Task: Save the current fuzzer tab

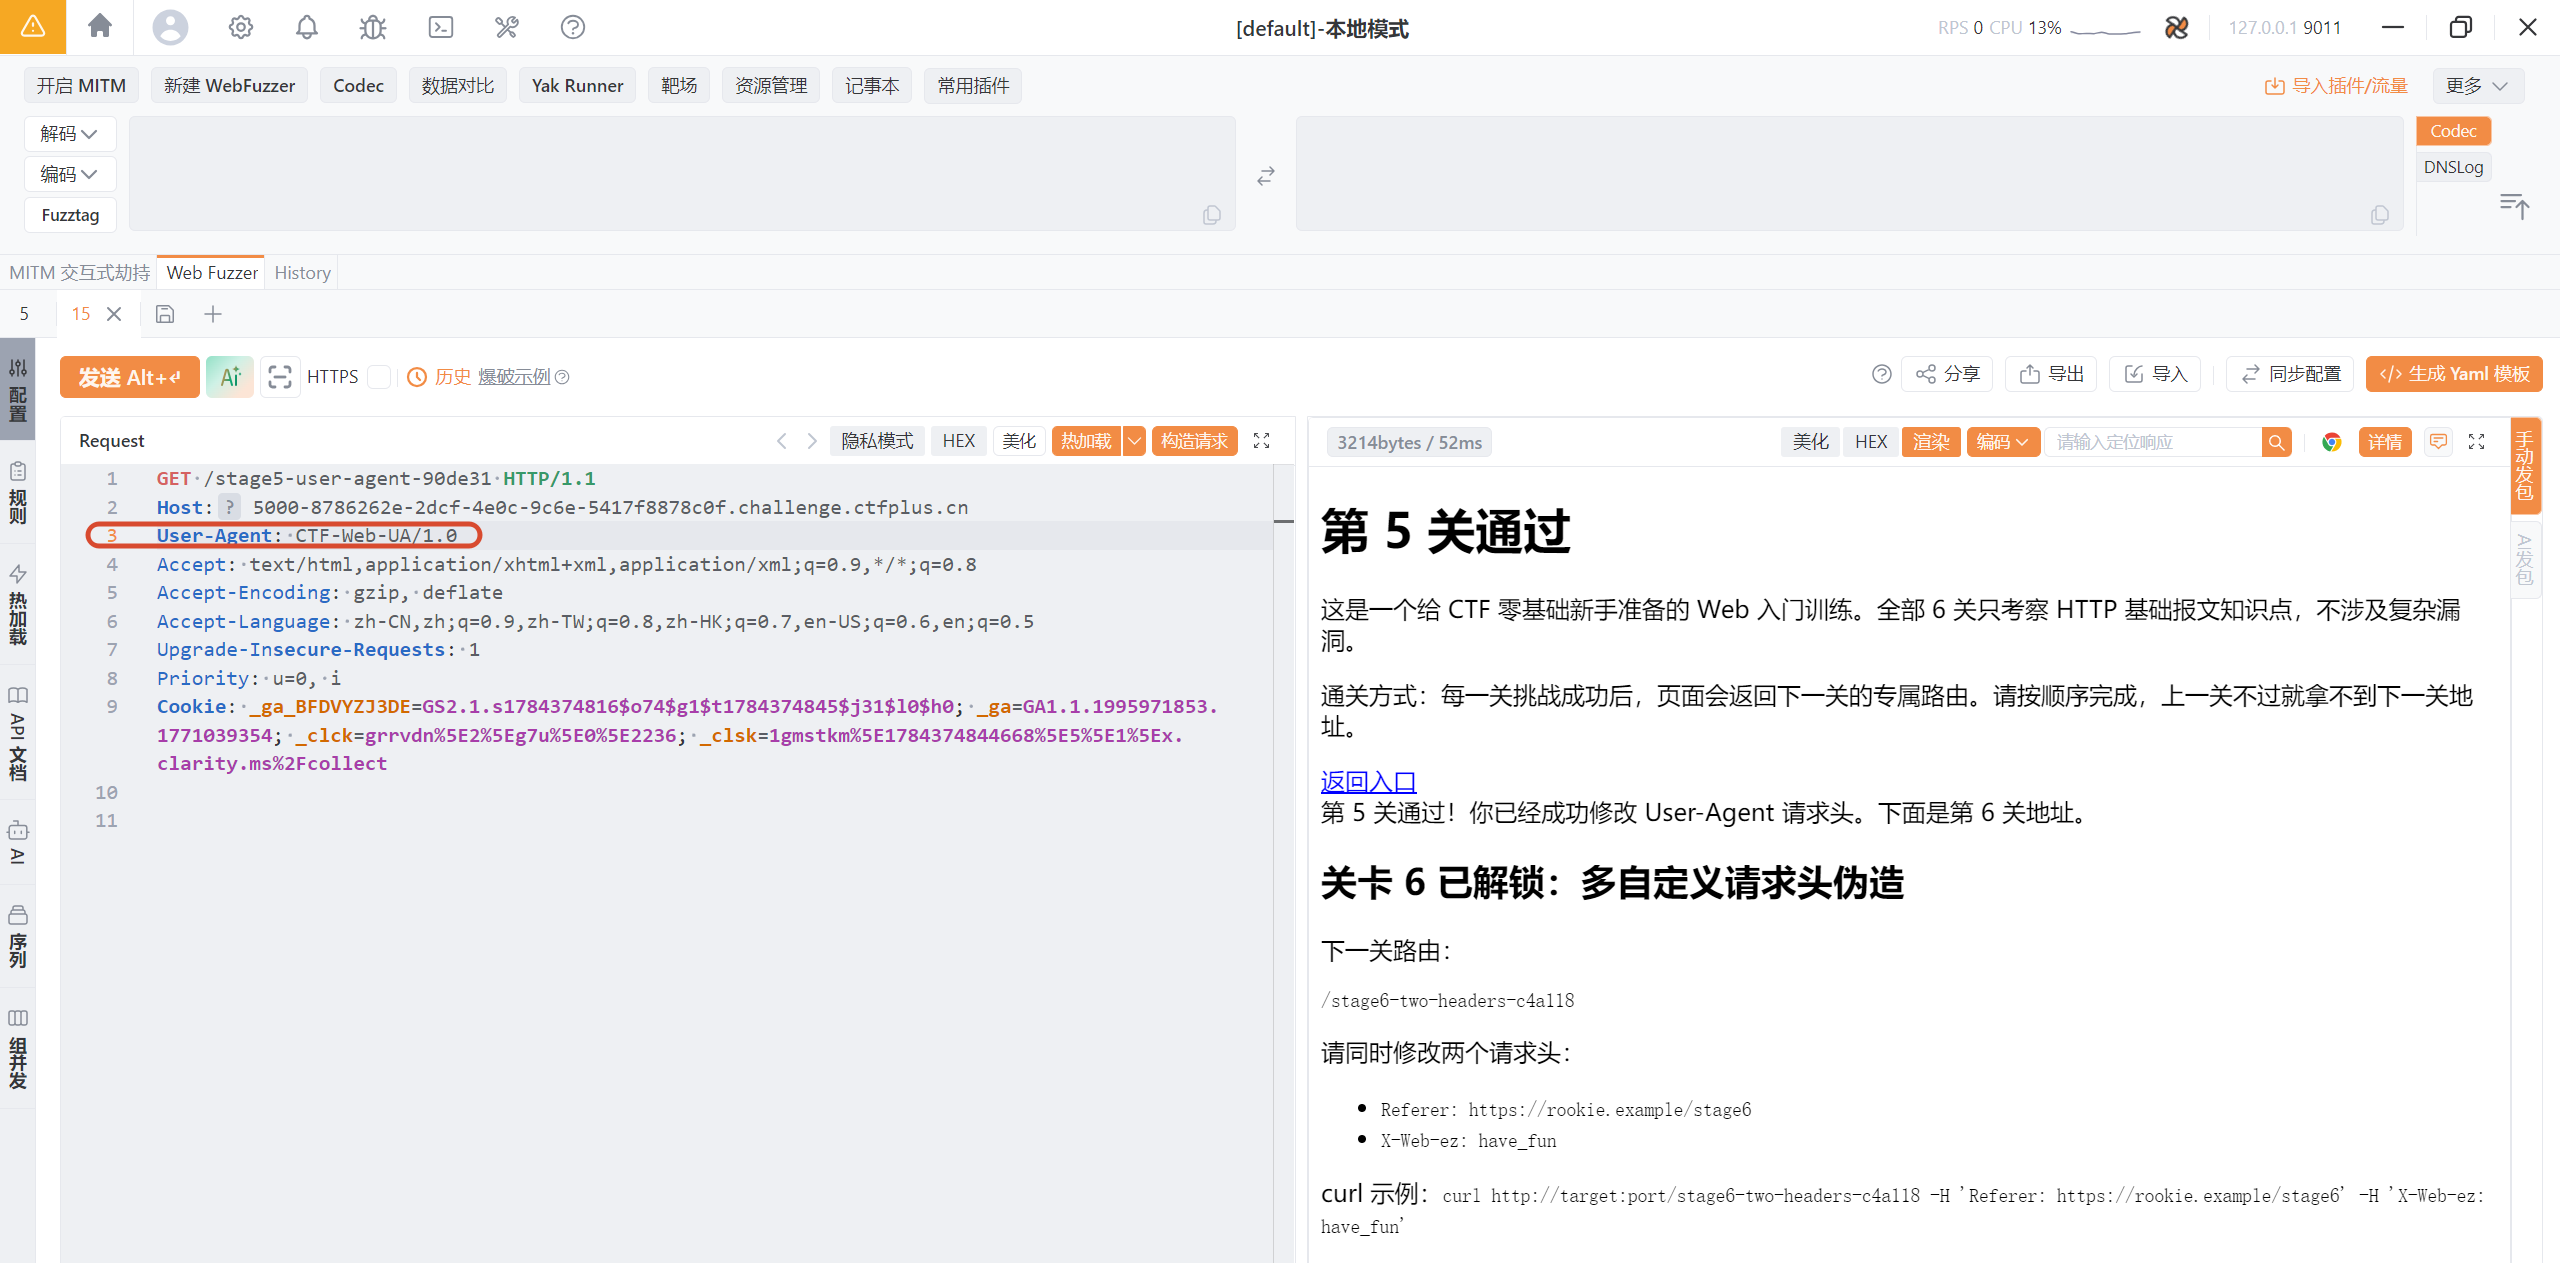Action: 165,314
